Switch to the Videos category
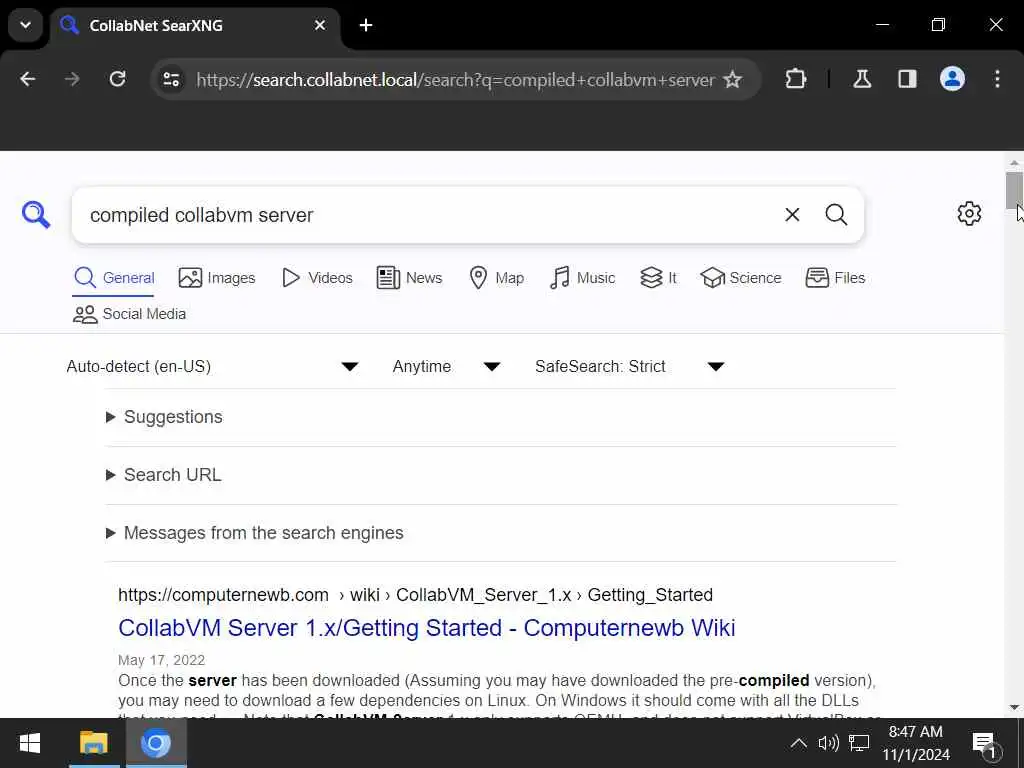This screenshot has width=1024, height=768. point(317,278)
